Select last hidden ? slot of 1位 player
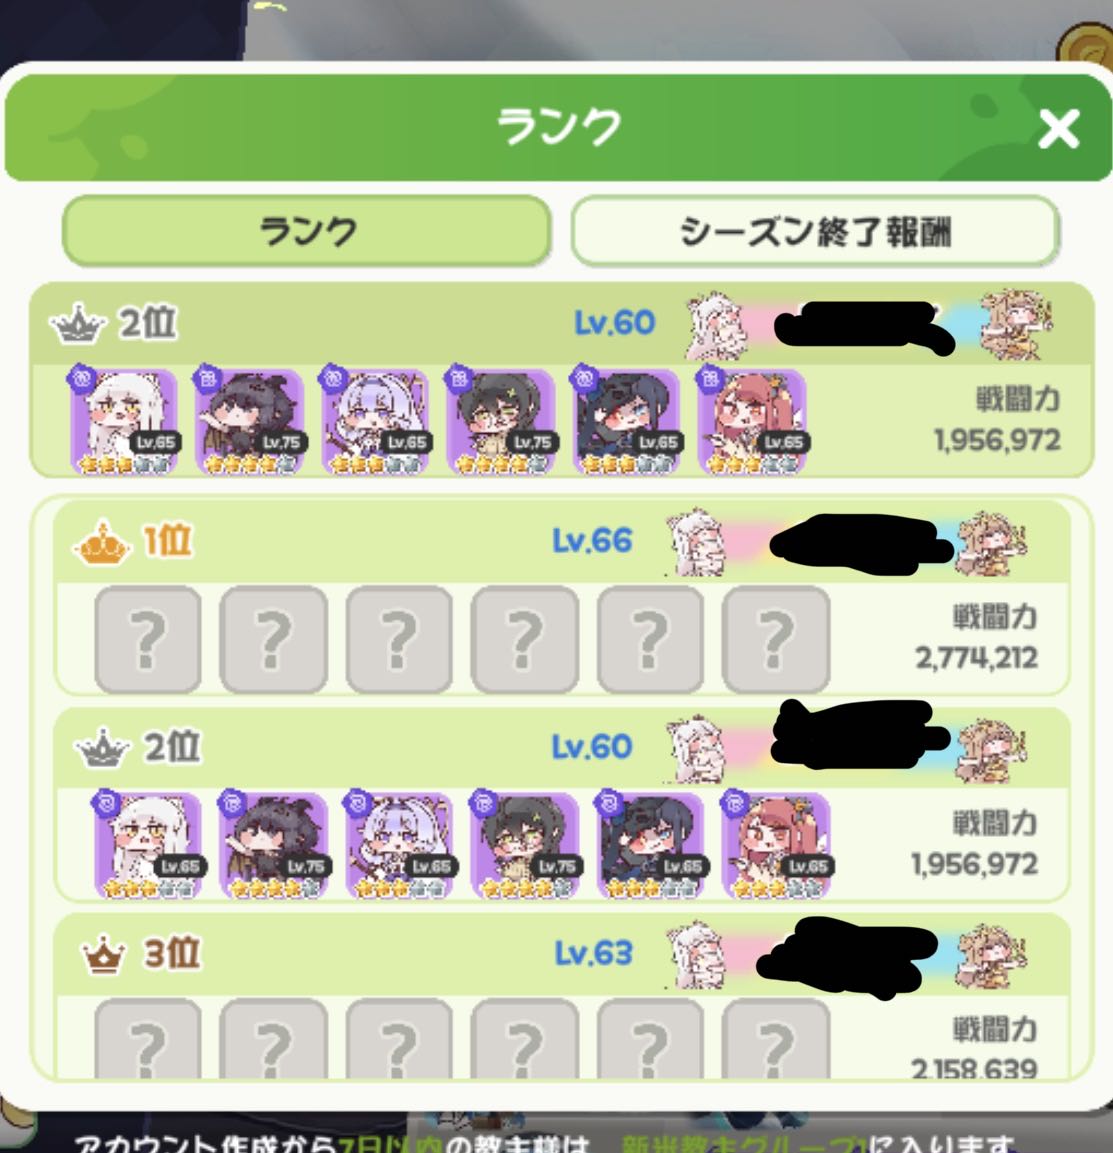Image resolution: width=1113 pixels, height=1153 pixels. (x=776, y=639)
